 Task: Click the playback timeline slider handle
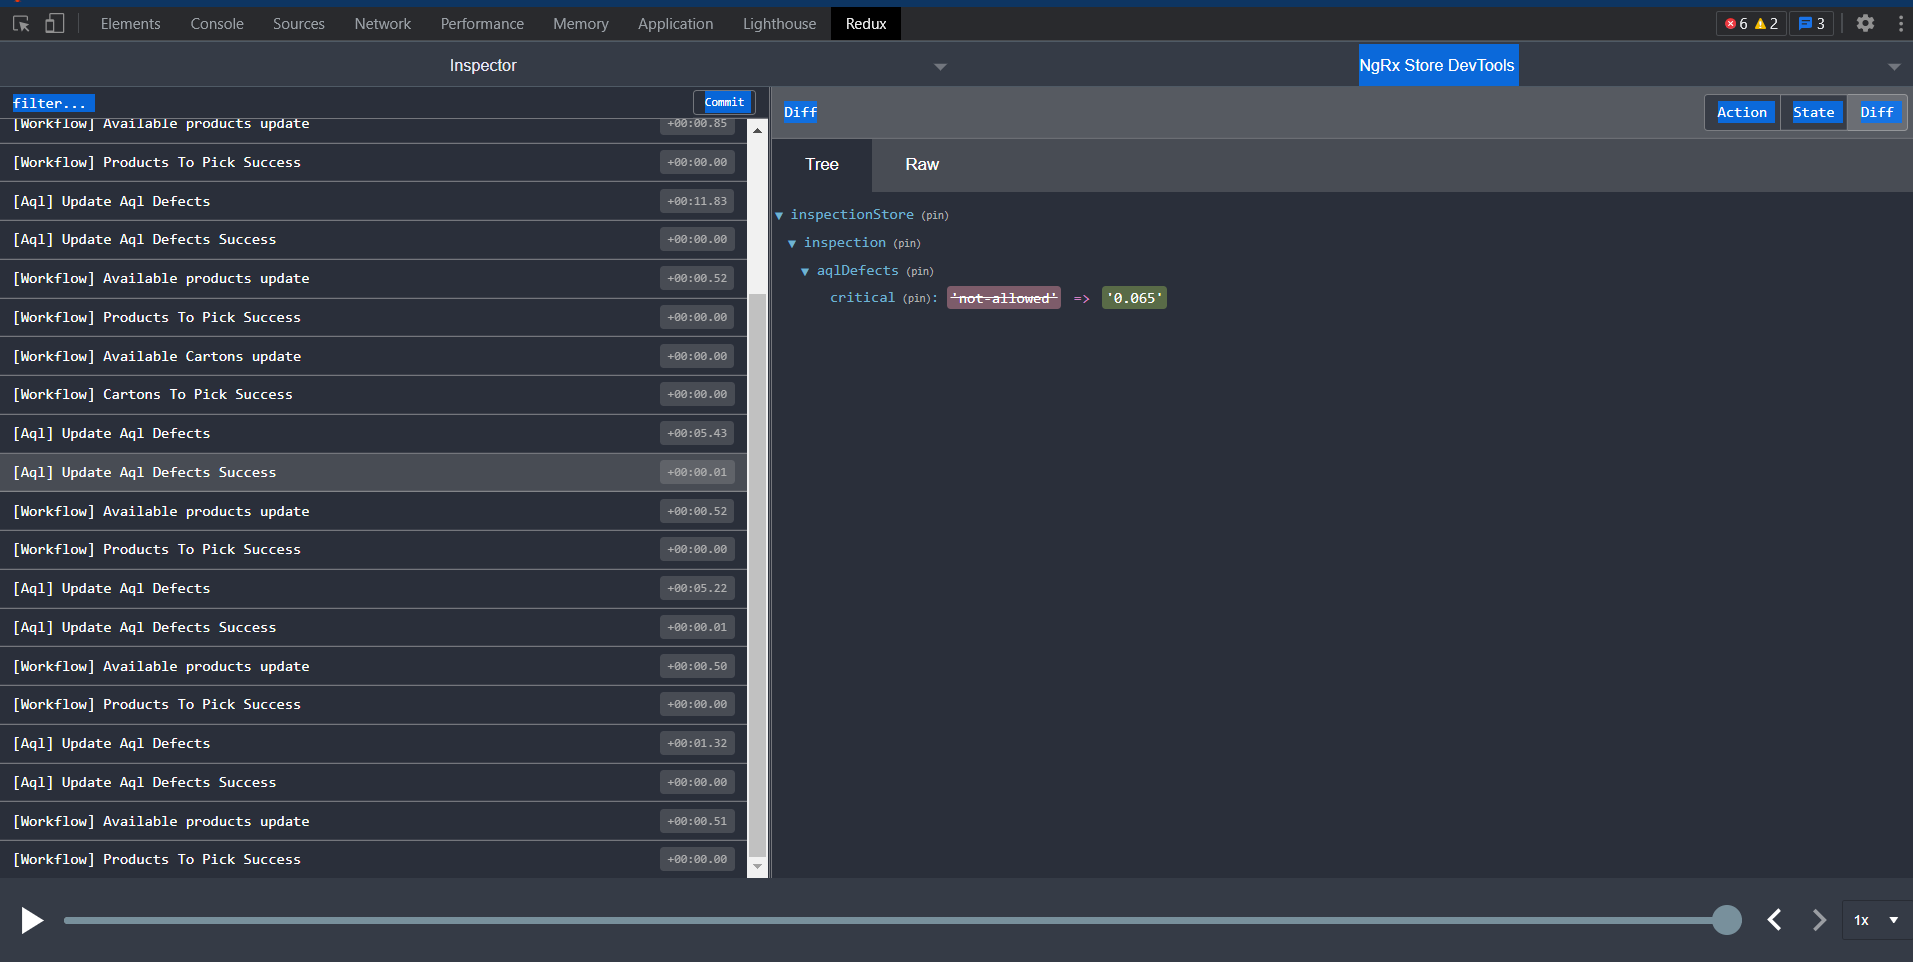[1726, 920]
